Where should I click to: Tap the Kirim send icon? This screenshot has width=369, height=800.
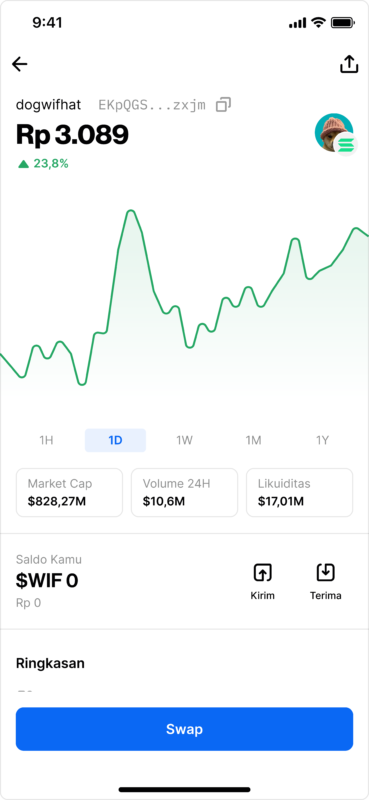263,573
